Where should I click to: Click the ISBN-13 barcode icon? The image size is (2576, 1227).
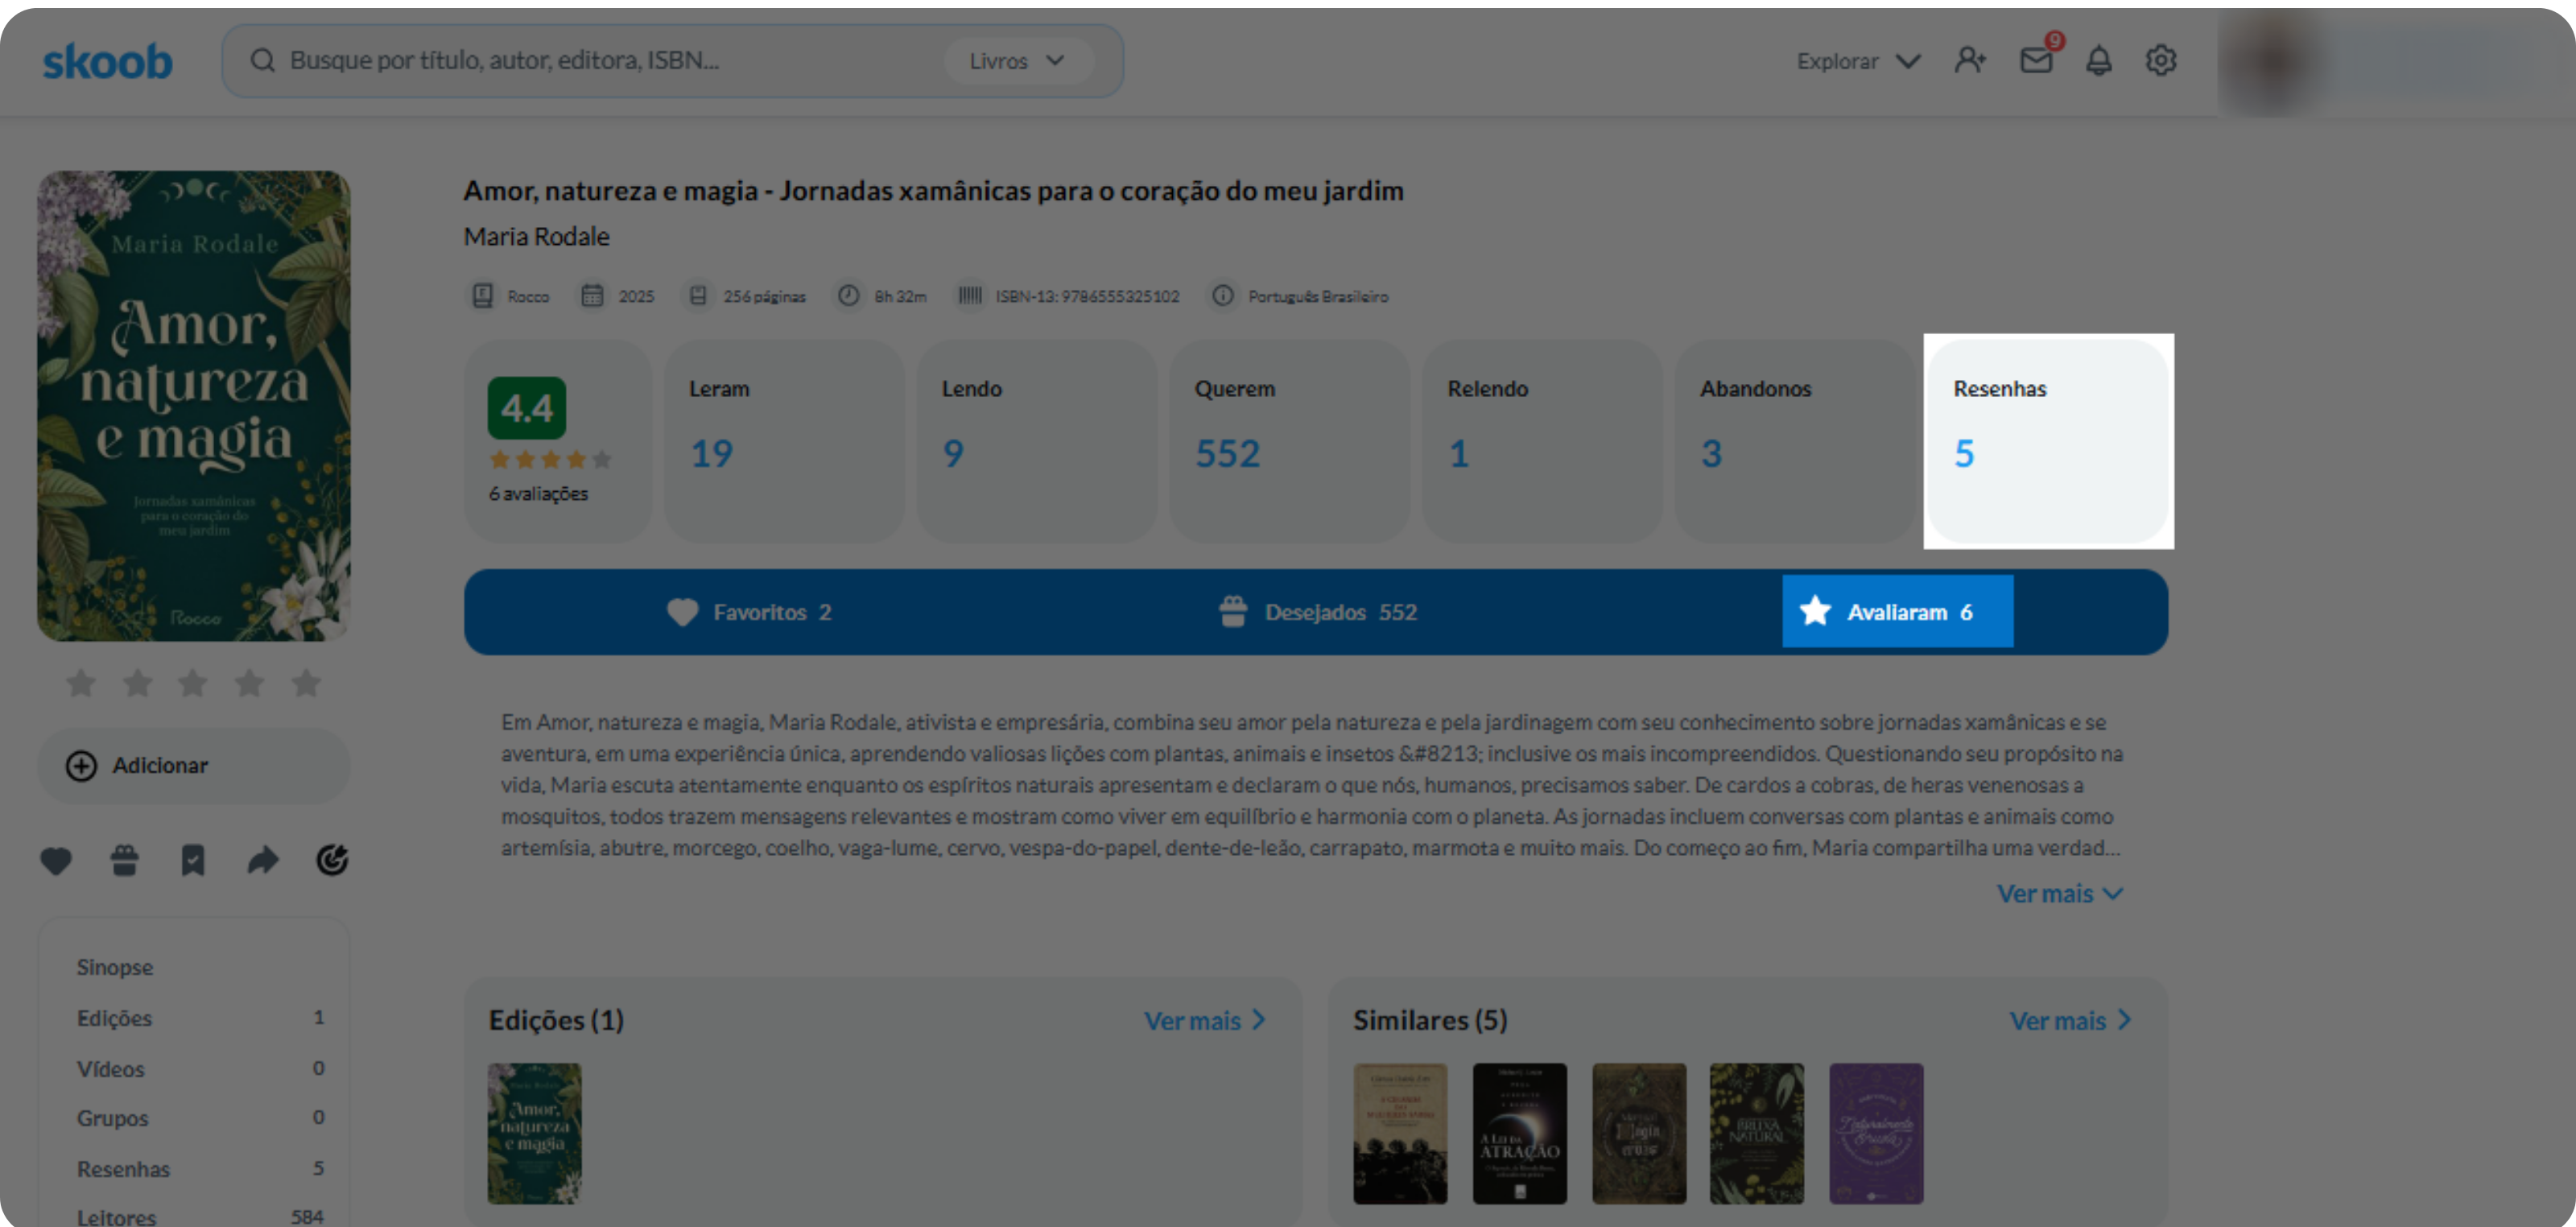(x=969, y=296)
